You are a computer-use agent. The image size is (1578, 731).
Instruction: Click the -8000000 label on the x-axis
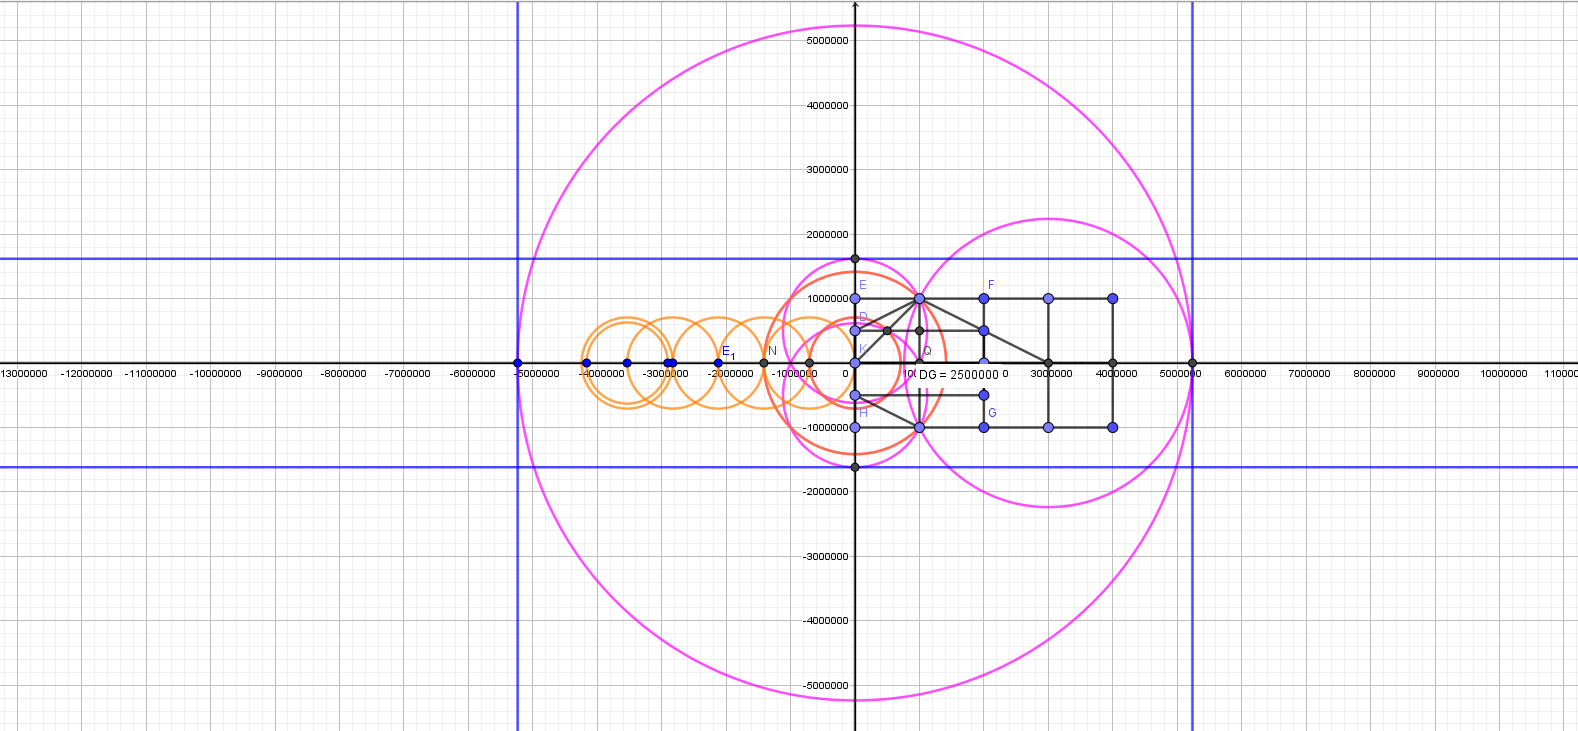click(x=343, y=374)
